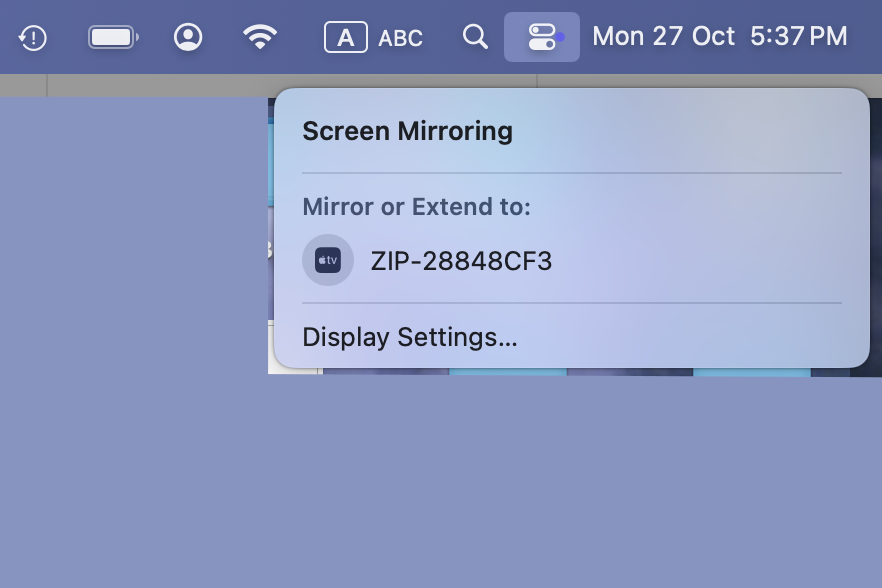Screen dimensions: 882x588
Task: Open the Wi-Fi menu
Action: pos(260,37)
